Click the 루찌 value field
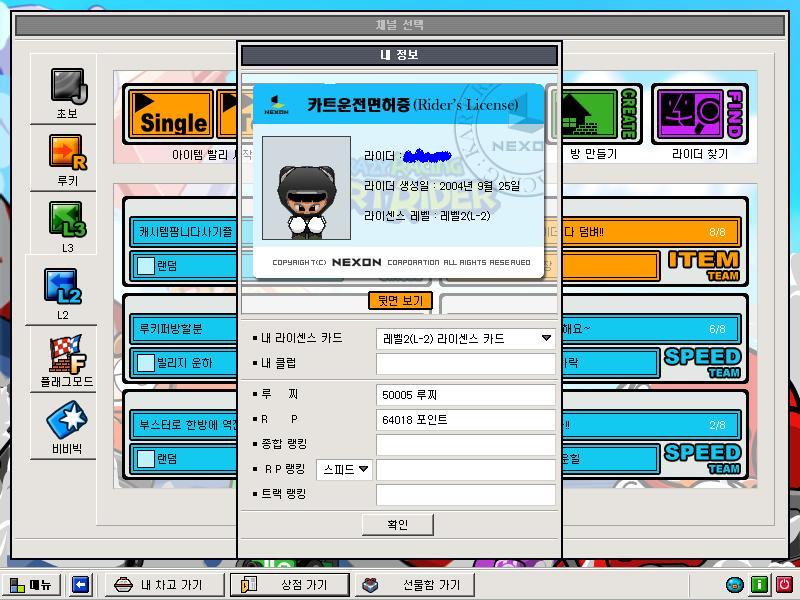 (x=465, y=394)
